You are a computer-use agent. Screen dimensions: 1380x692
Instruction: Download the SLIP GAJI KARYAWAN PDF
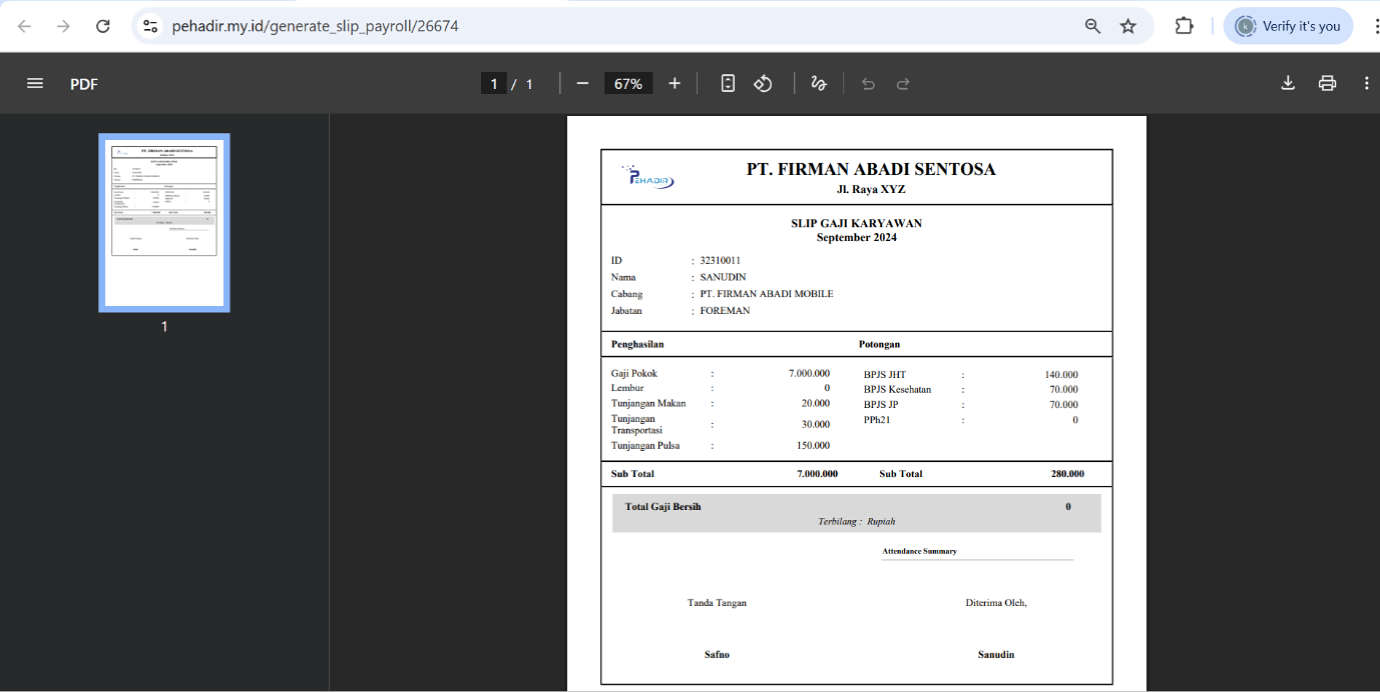1287,83
